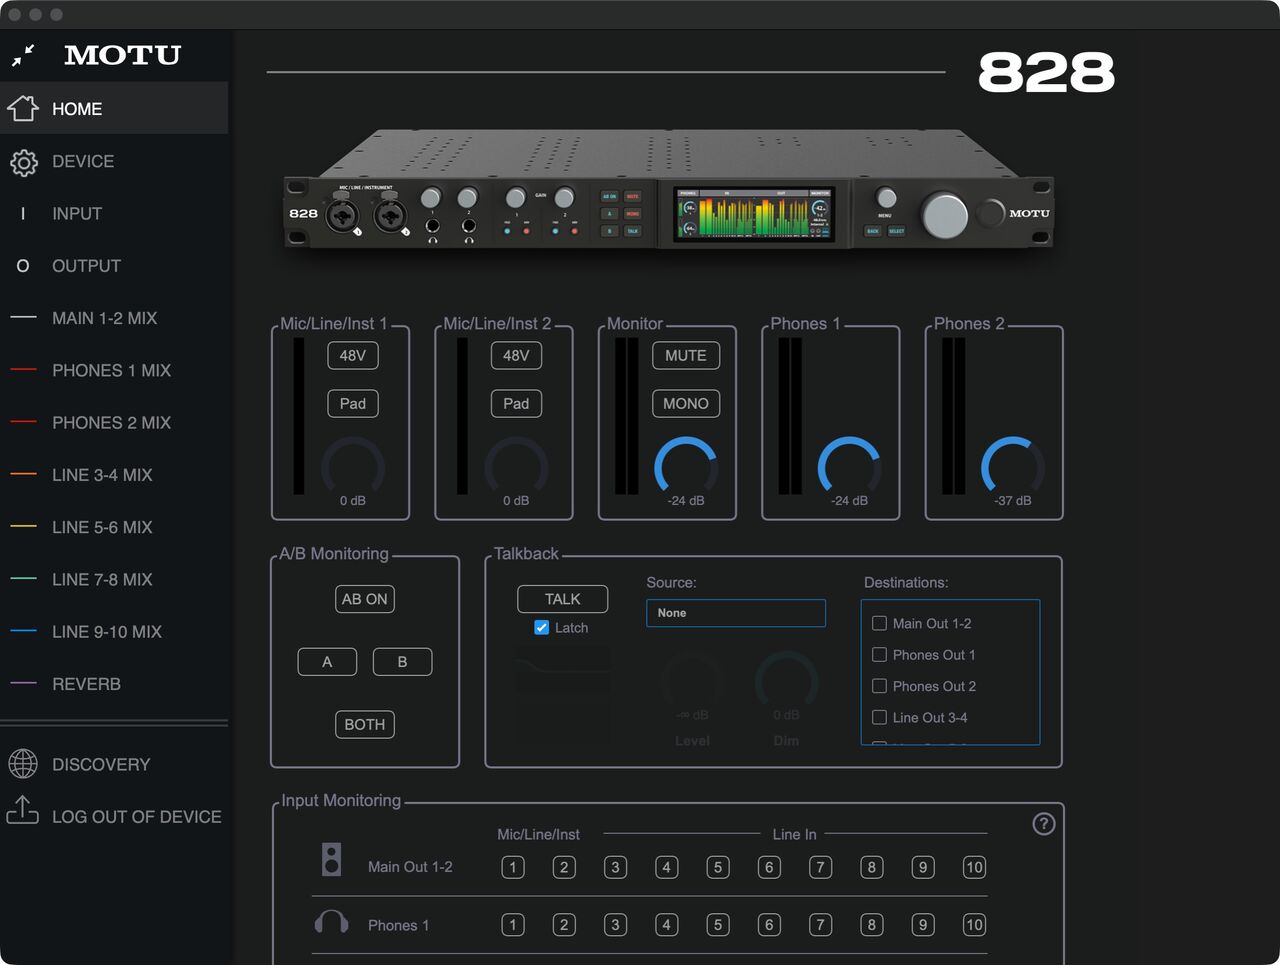The image size is (1280, 965).
Task: Enable AB ON monitoring
Action: [365, 599]
